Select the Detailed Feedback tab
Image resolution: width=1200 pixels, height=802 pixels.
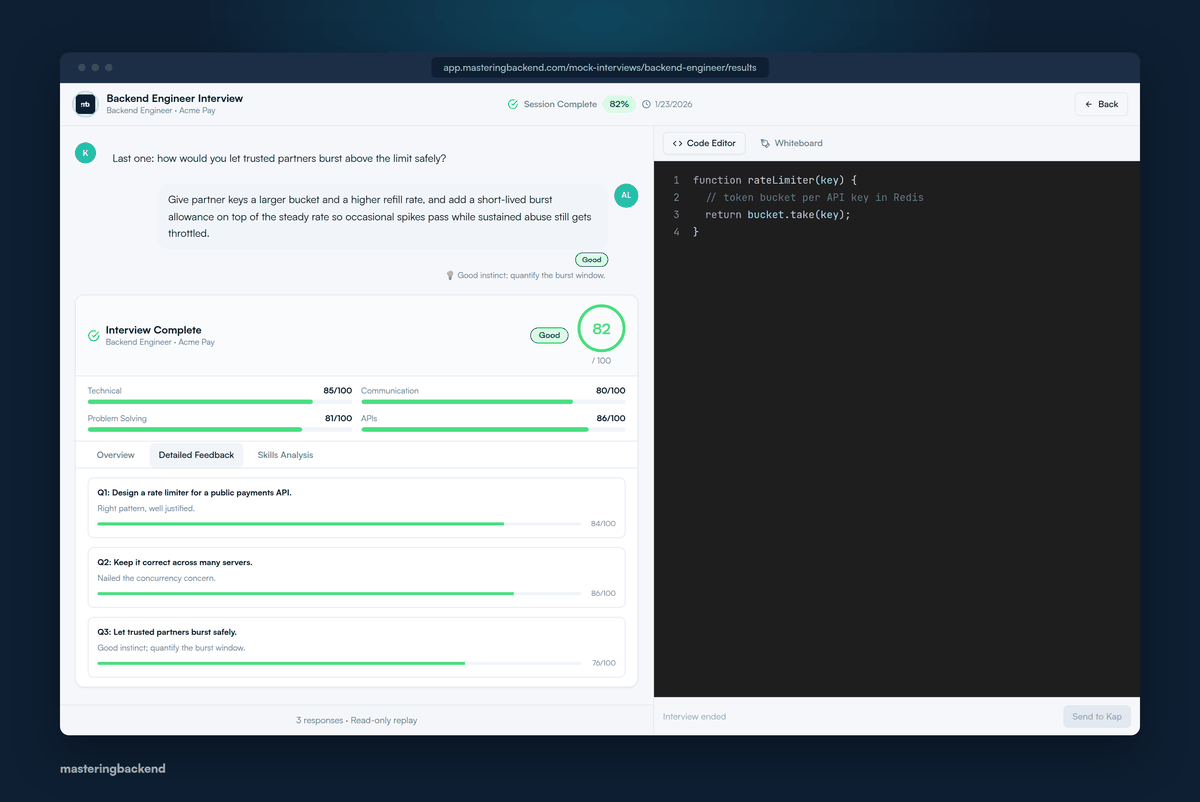196,455
